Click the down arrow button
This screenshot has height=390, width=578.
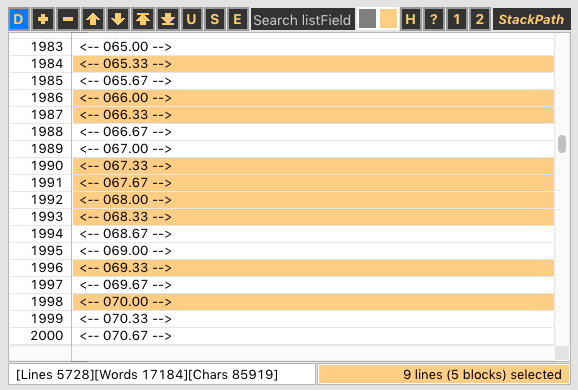[118, 19]
